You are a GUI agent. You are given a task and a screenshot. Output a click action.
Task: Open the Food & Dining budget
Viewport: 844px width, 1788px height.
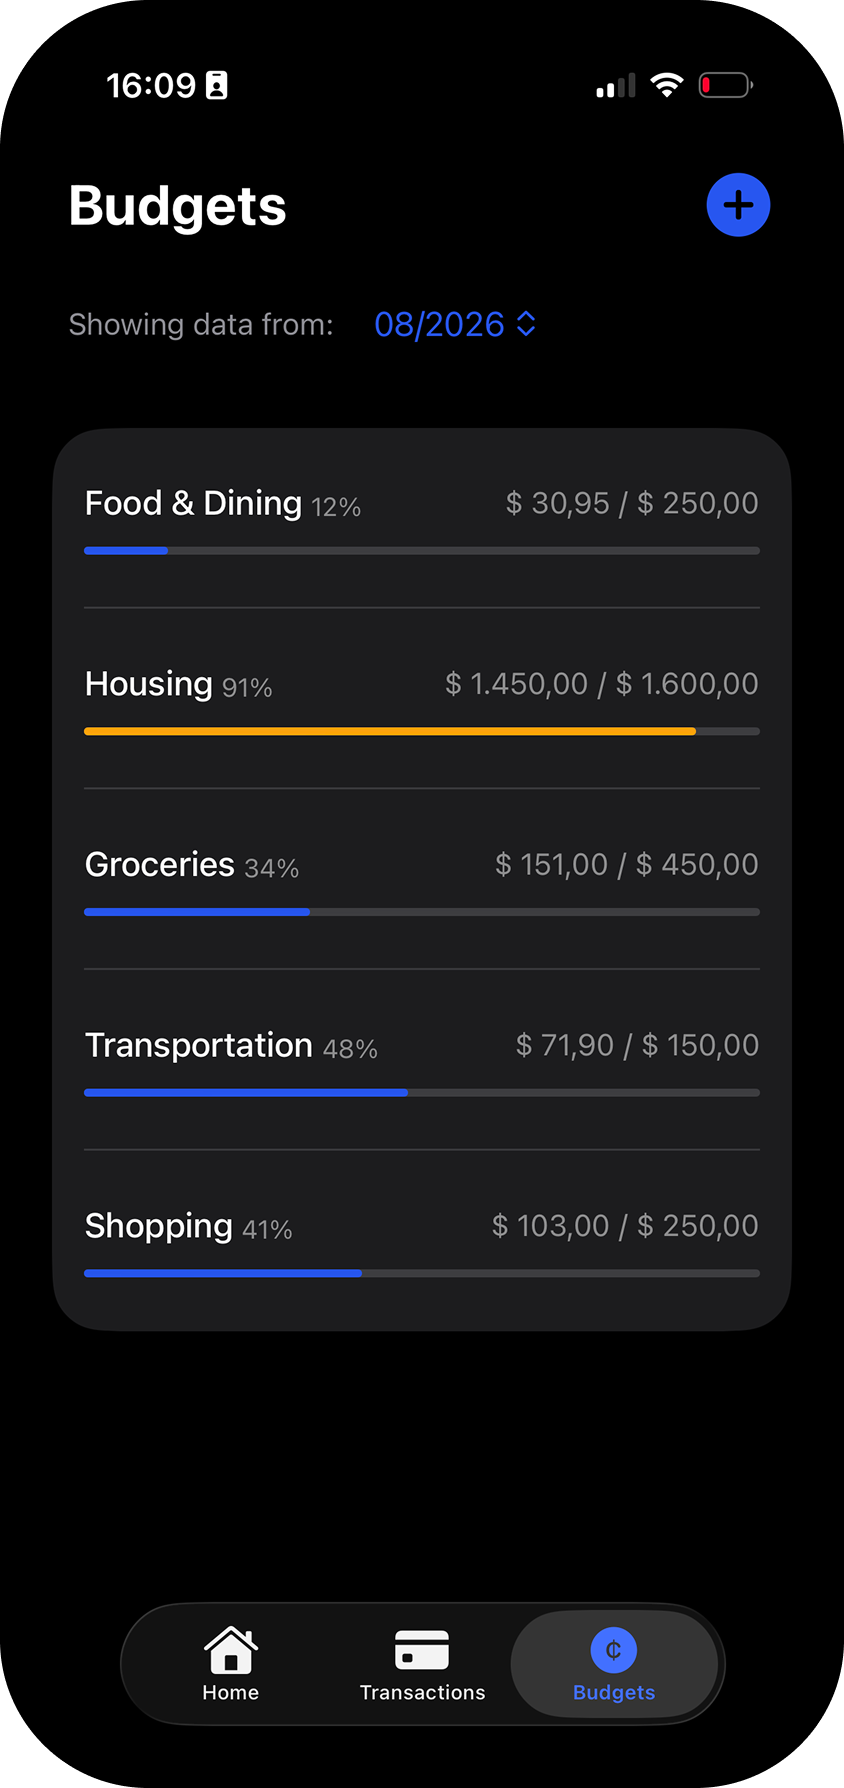pyautogui.click(x=422, y=518)
